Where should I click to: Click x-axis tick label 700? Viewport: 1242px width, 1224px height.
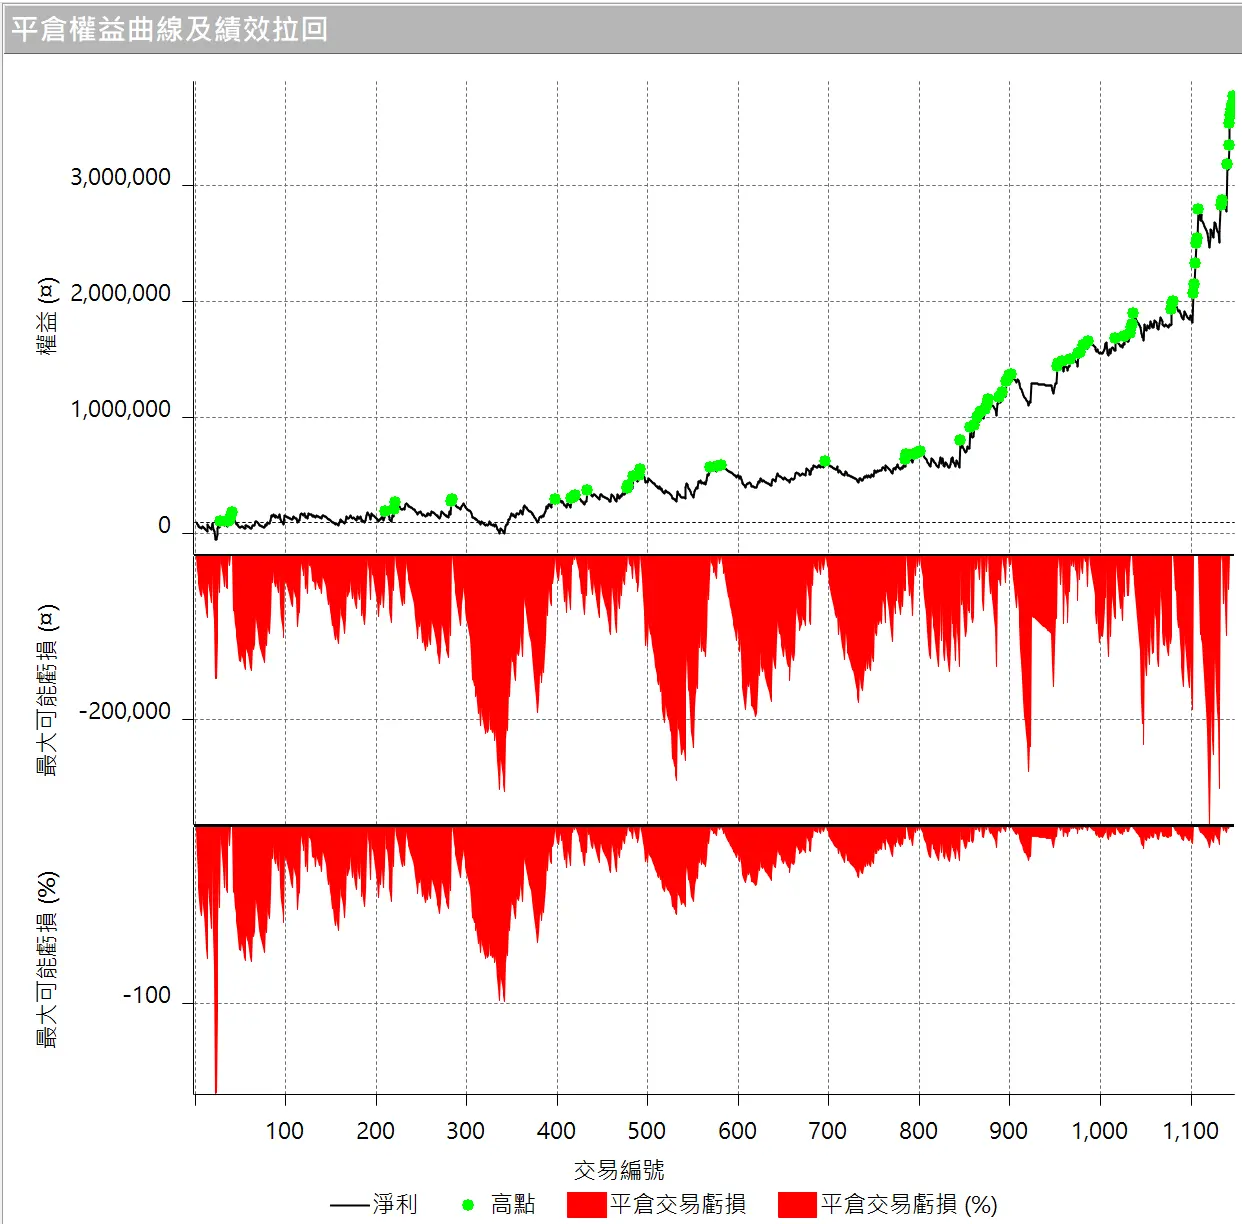[828, 1131]
